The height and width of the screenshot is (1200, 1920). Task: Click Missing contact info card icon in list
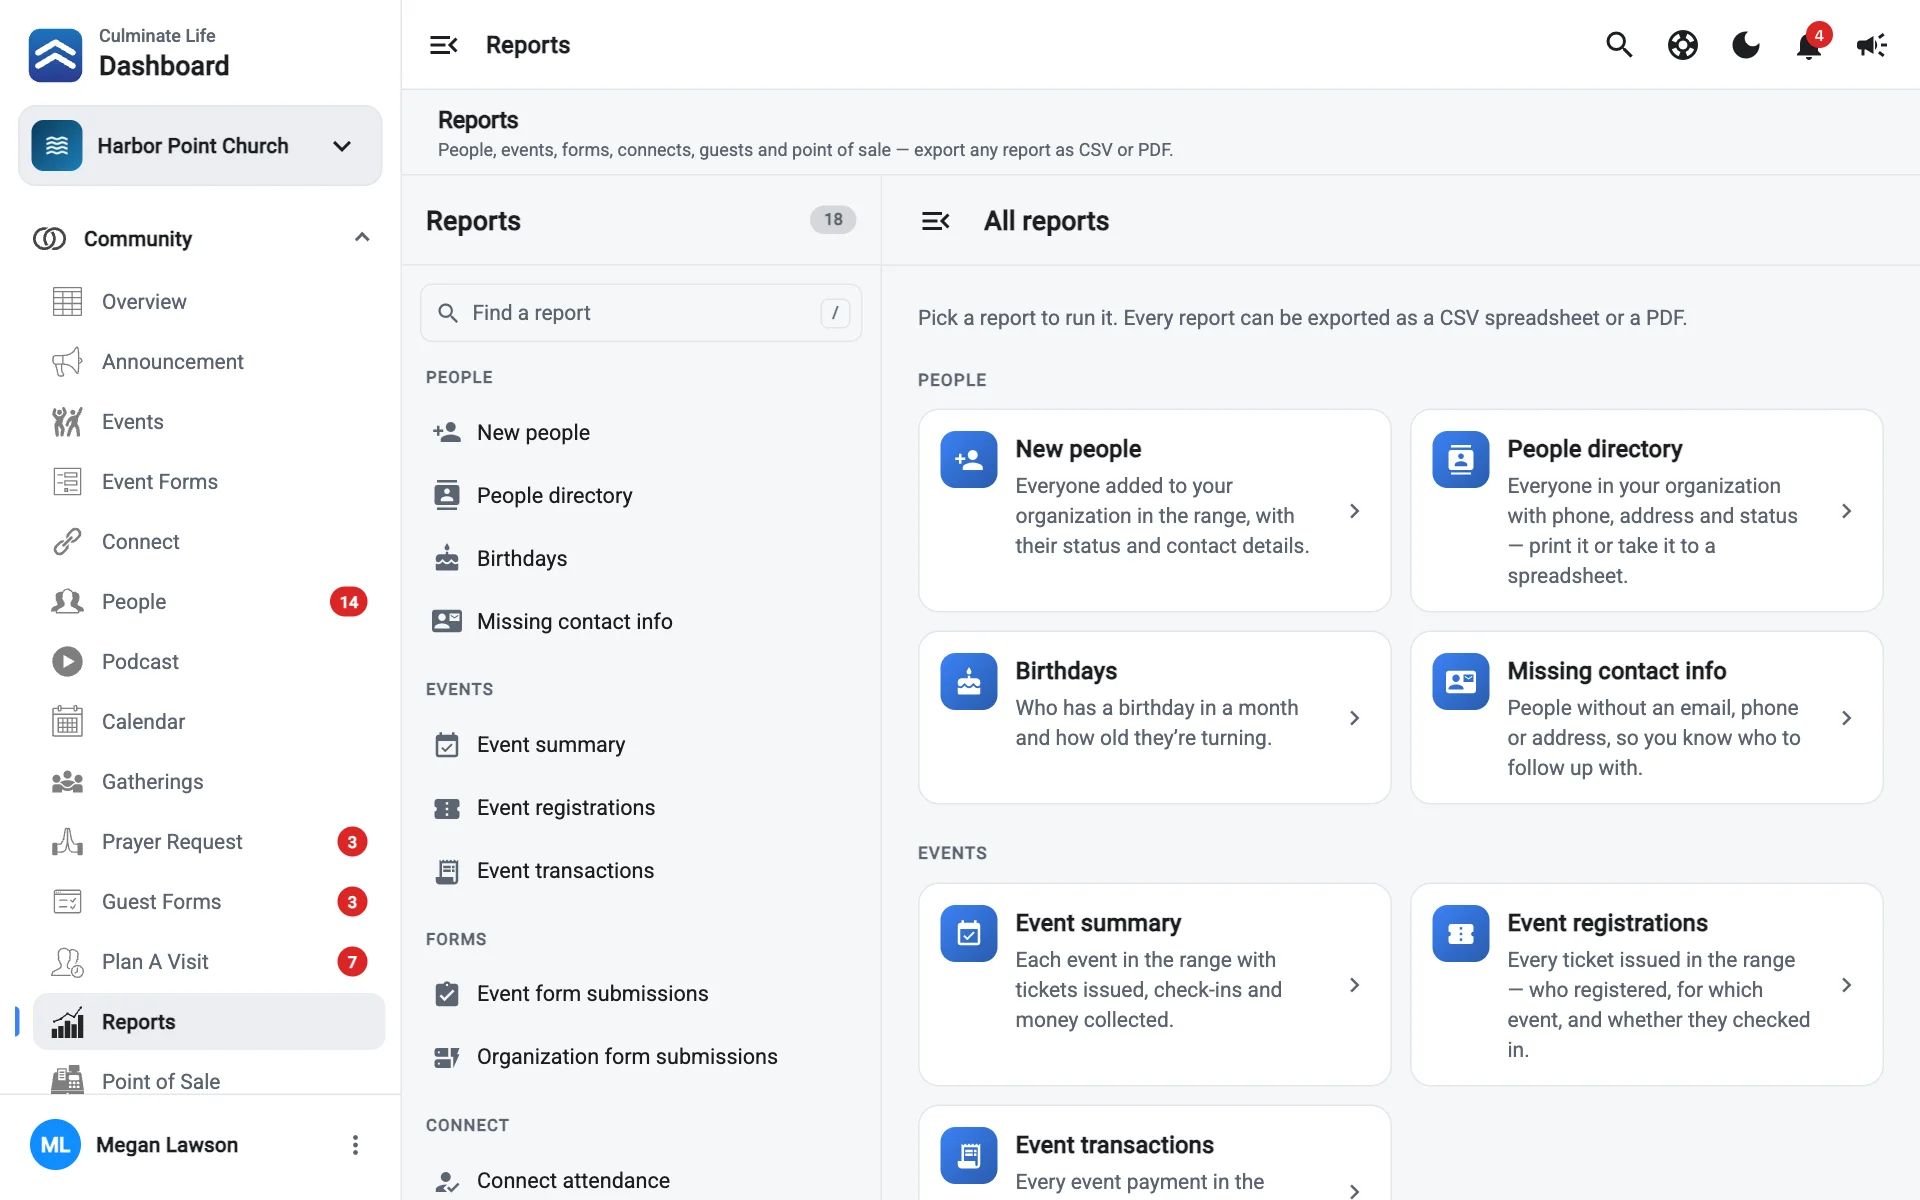(x=447, y=621)
